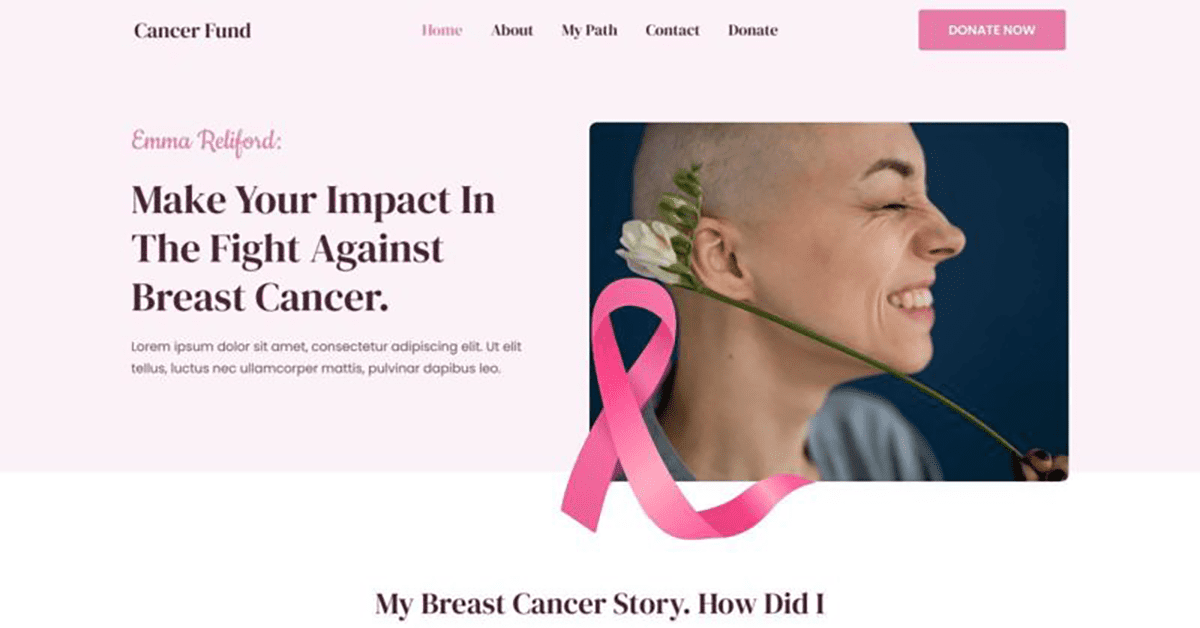Click the white flower behind the ear
The image size is (1200, 628).
click(648, 249)
